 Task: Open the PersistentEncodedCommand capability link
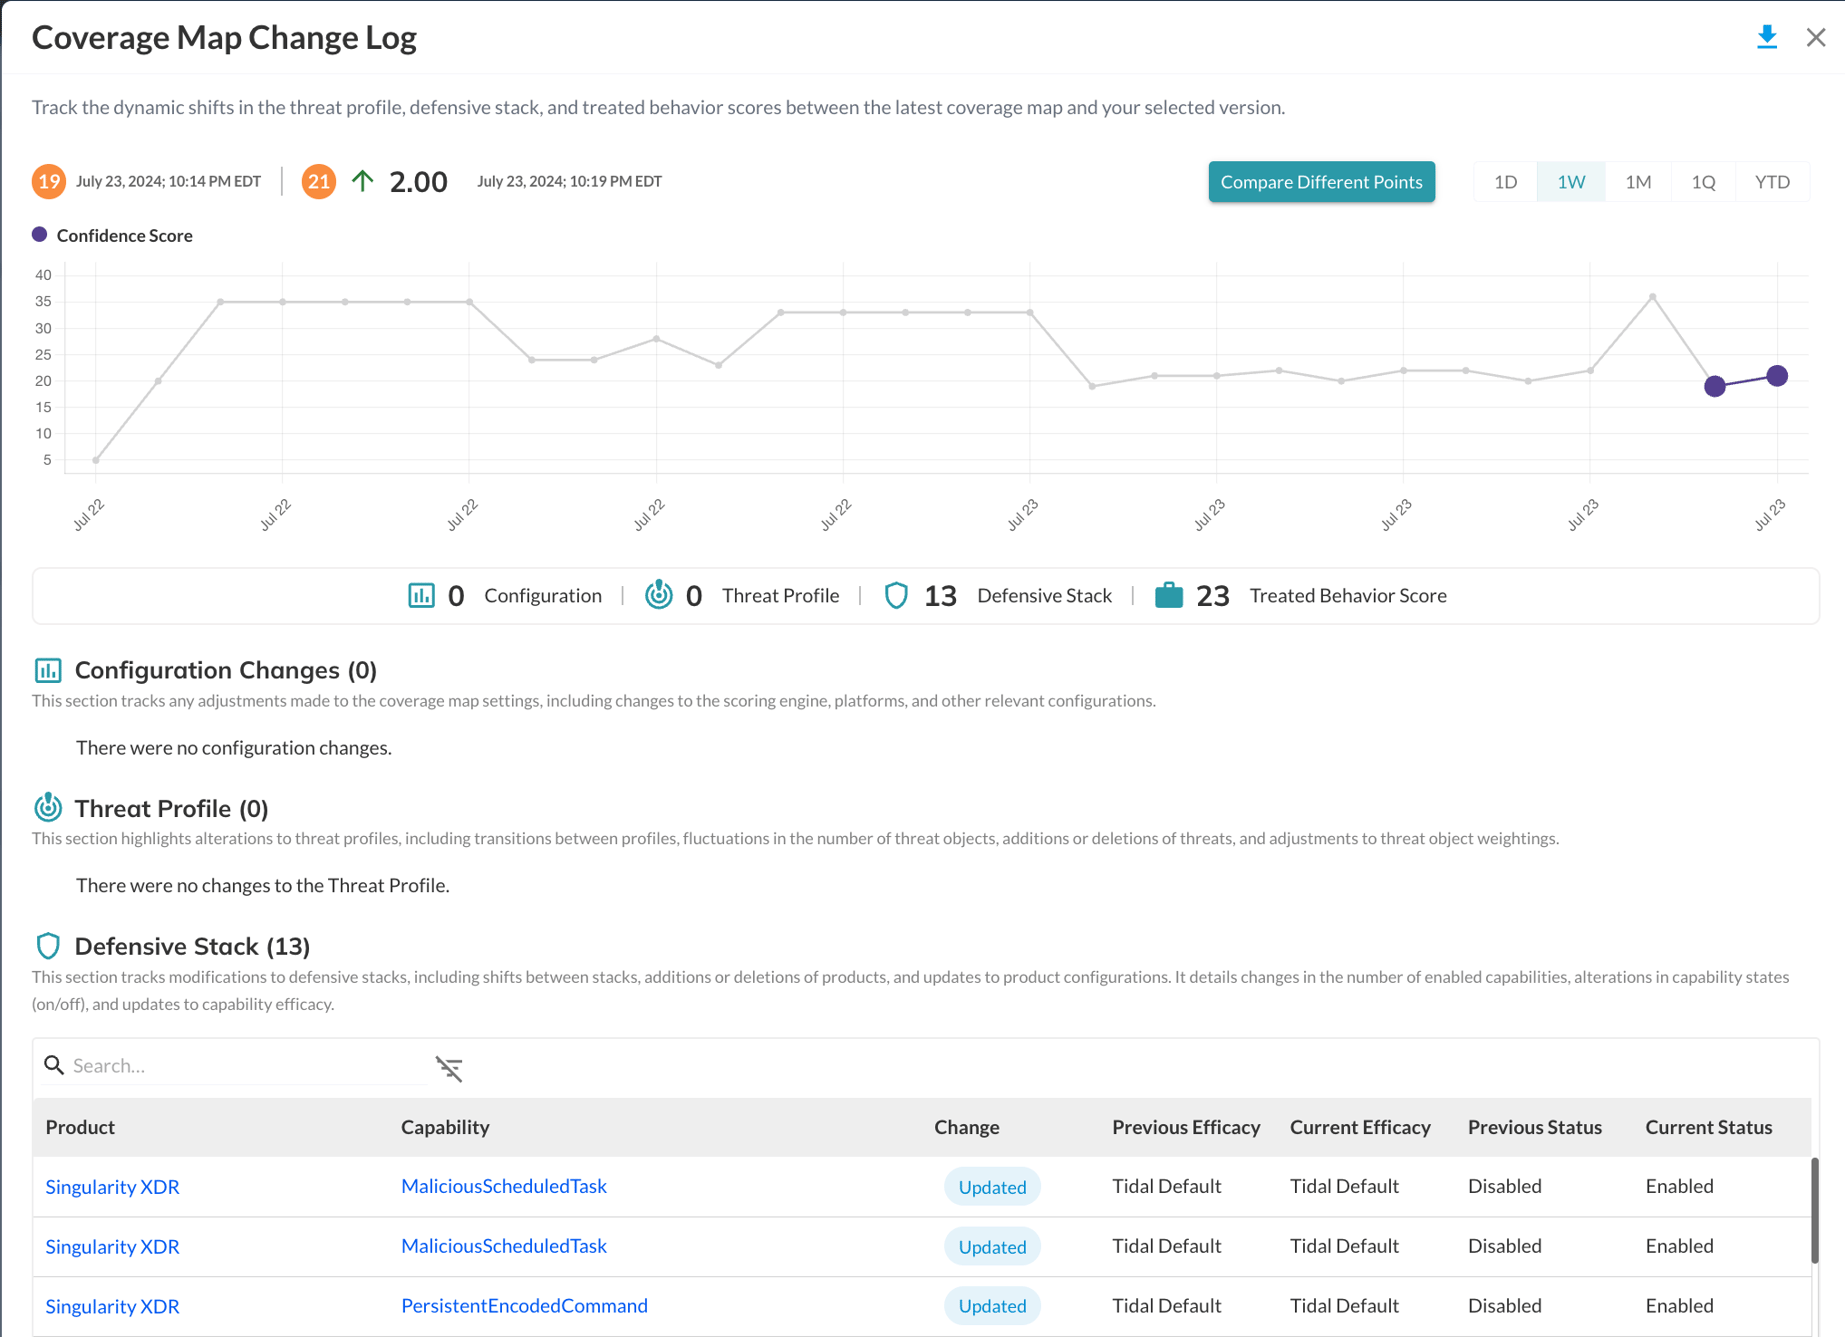coord(524,1305)
